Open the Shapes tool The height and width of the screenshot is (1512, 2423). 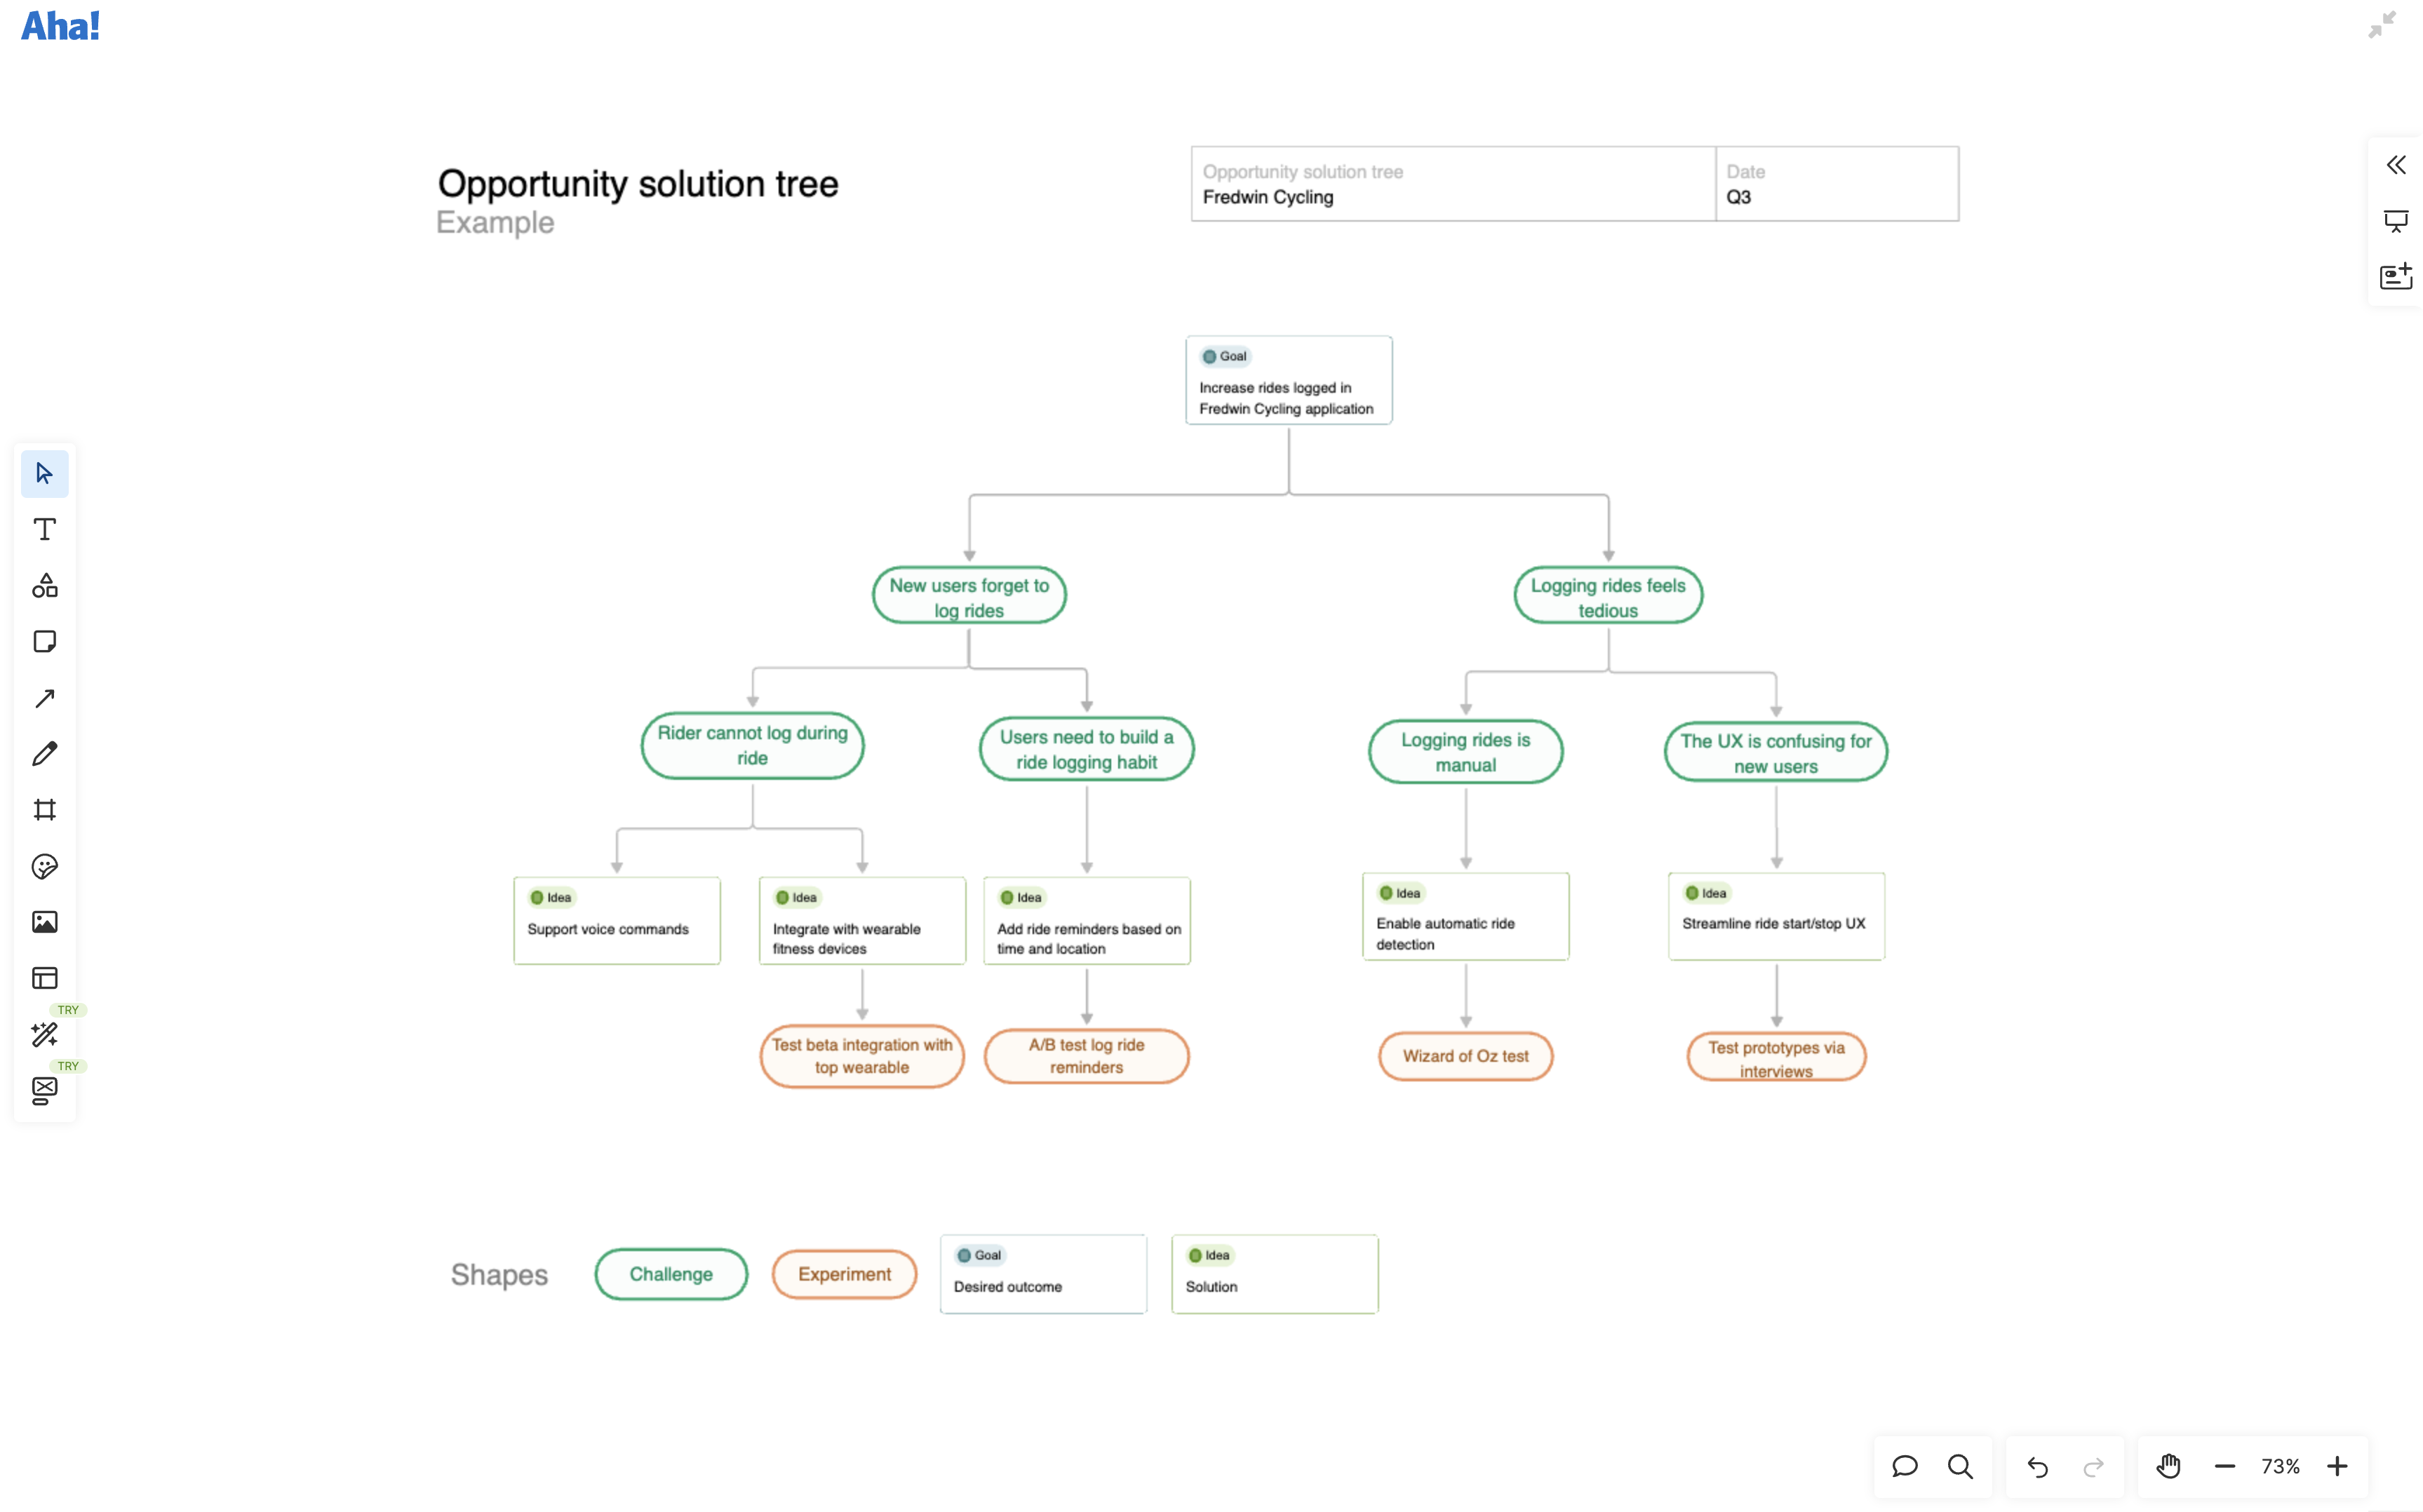coord(44,586)
